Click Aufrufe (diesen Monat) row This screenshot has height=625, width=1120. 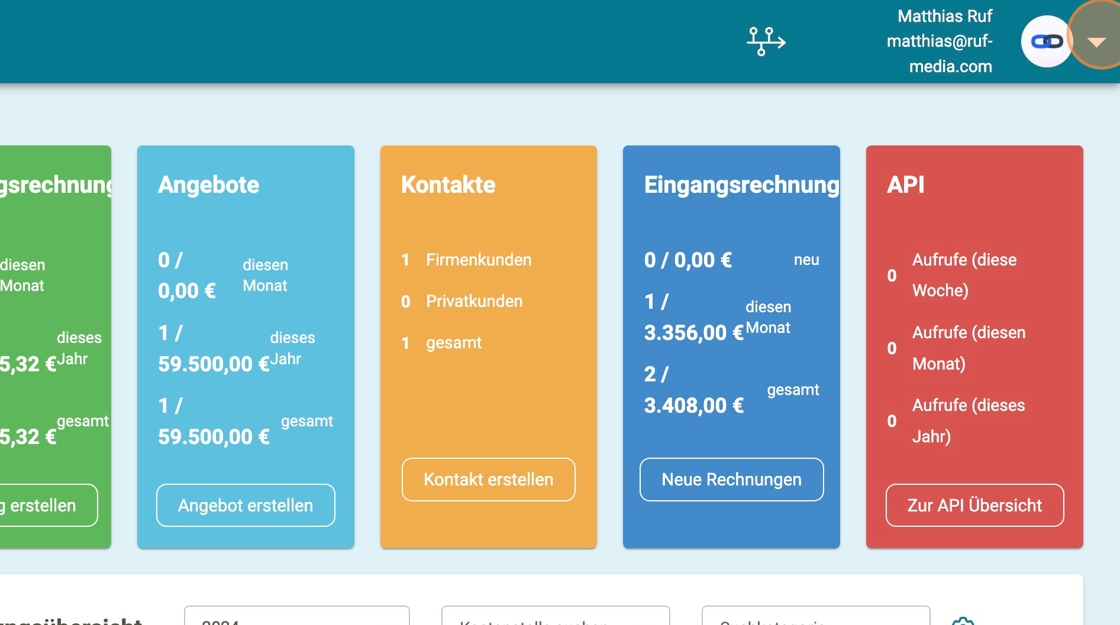point(957,348)
